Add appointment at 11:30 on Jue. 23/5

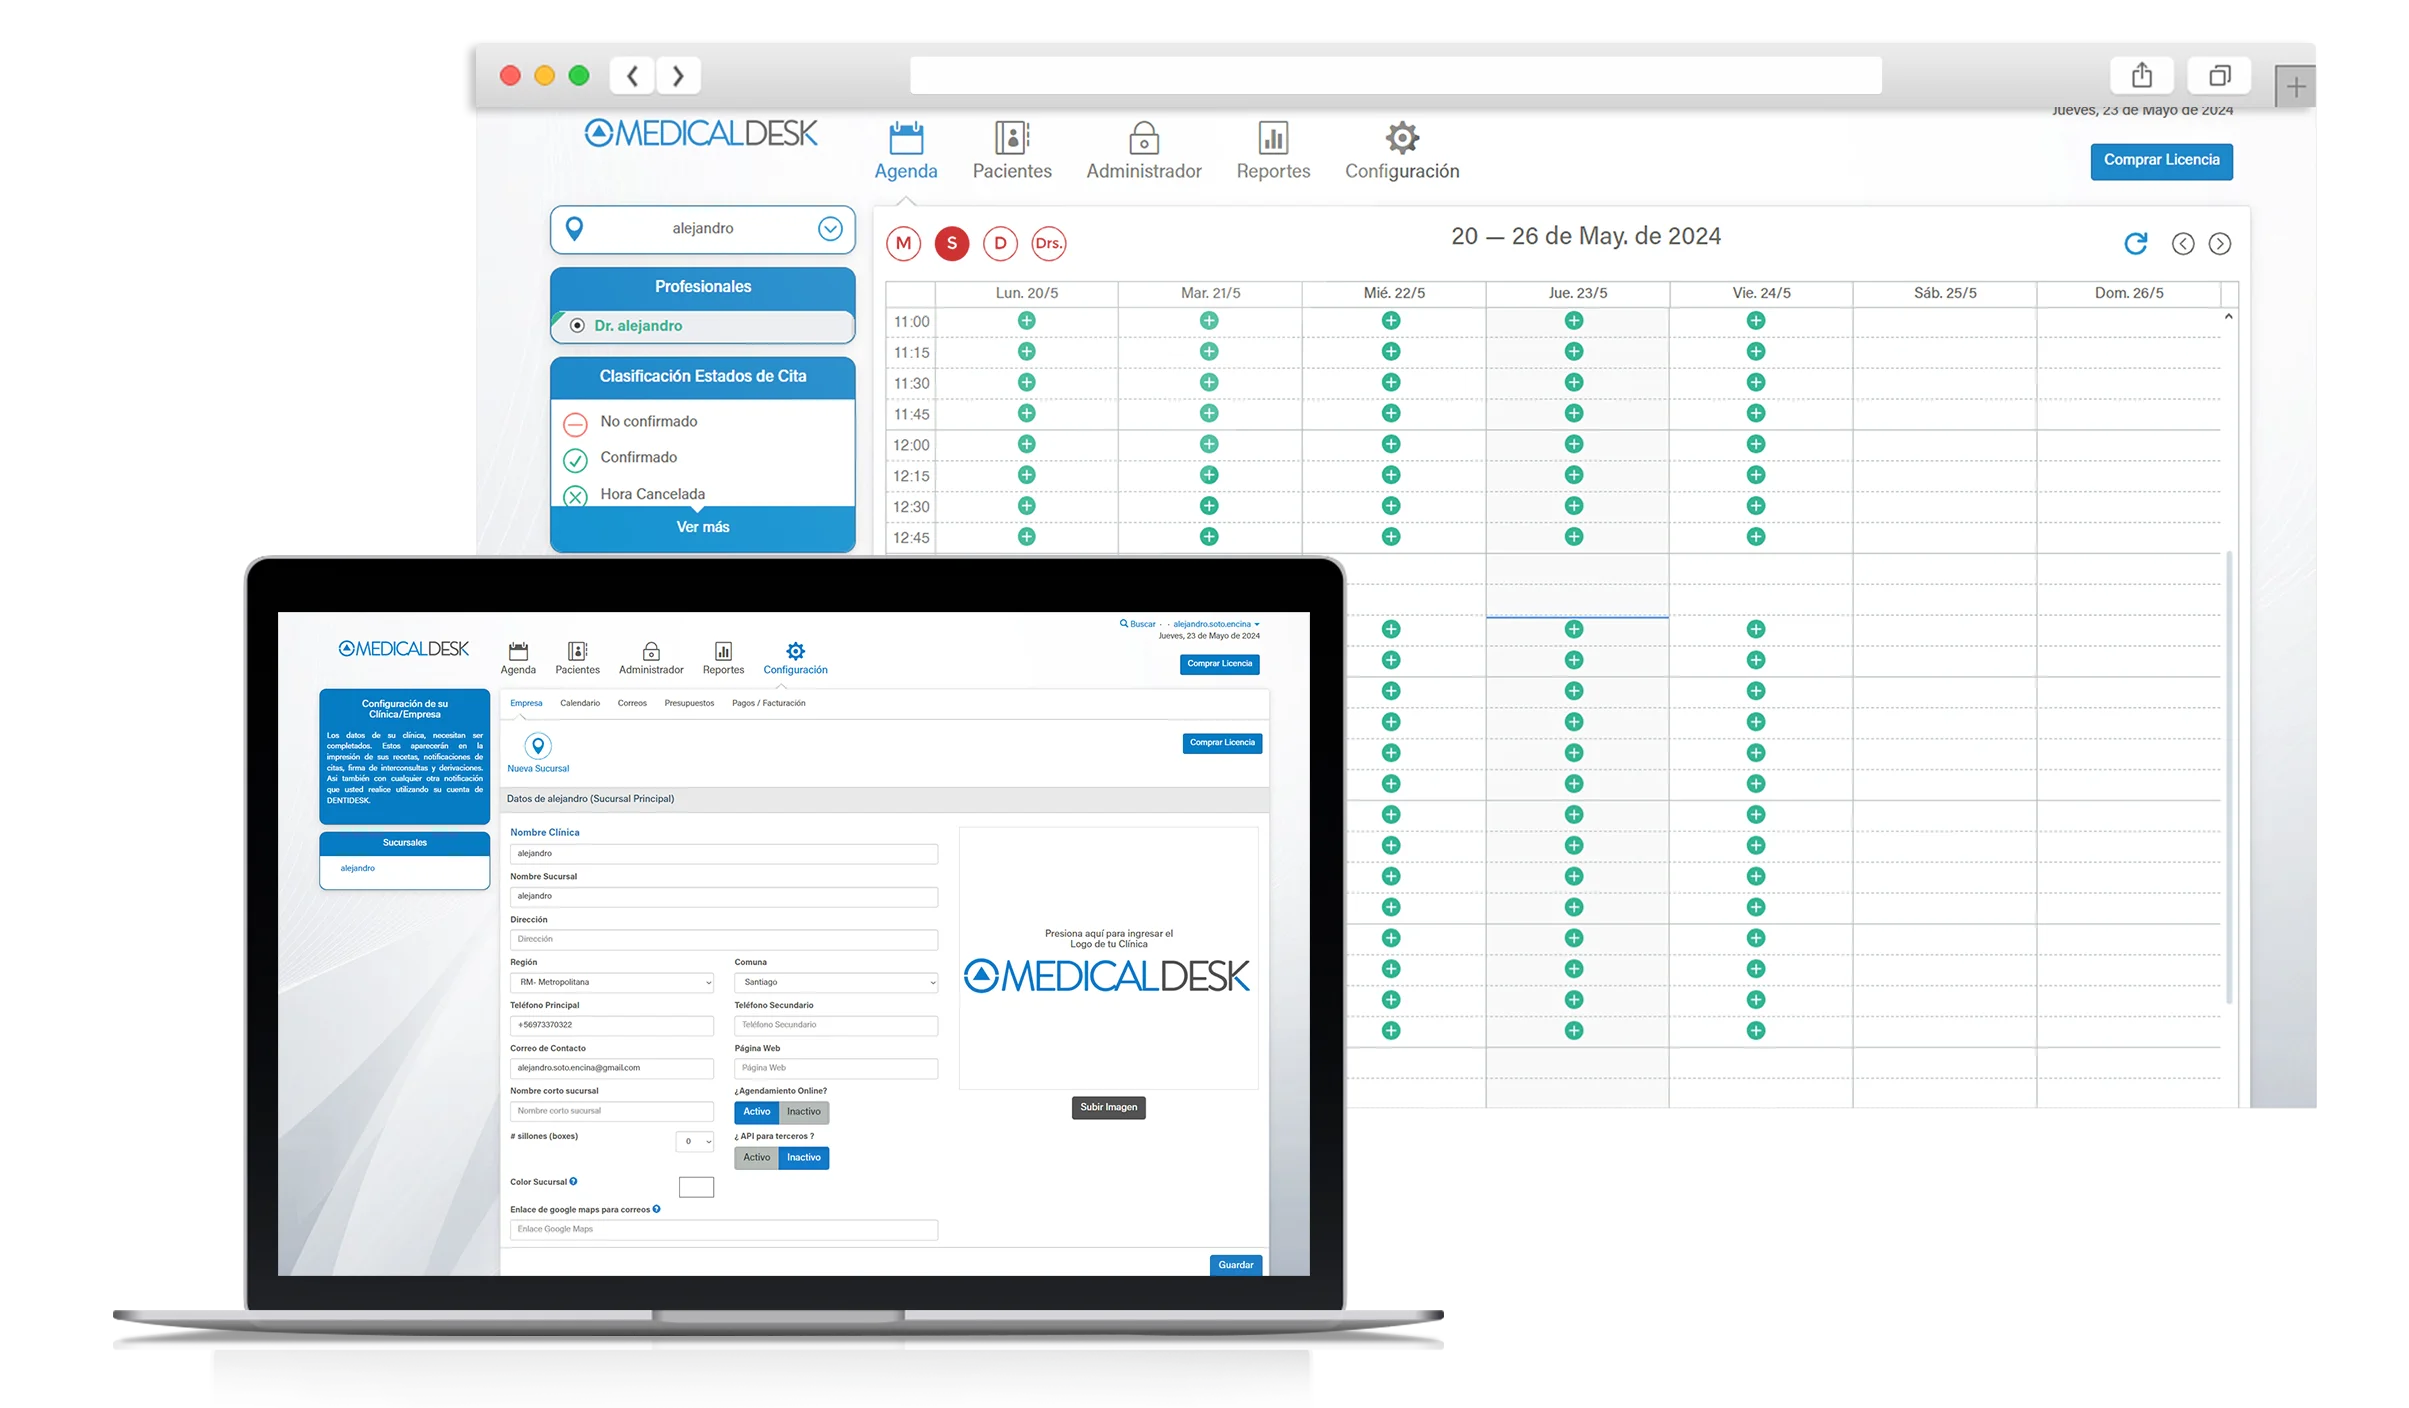click(x=1573, y=383)
